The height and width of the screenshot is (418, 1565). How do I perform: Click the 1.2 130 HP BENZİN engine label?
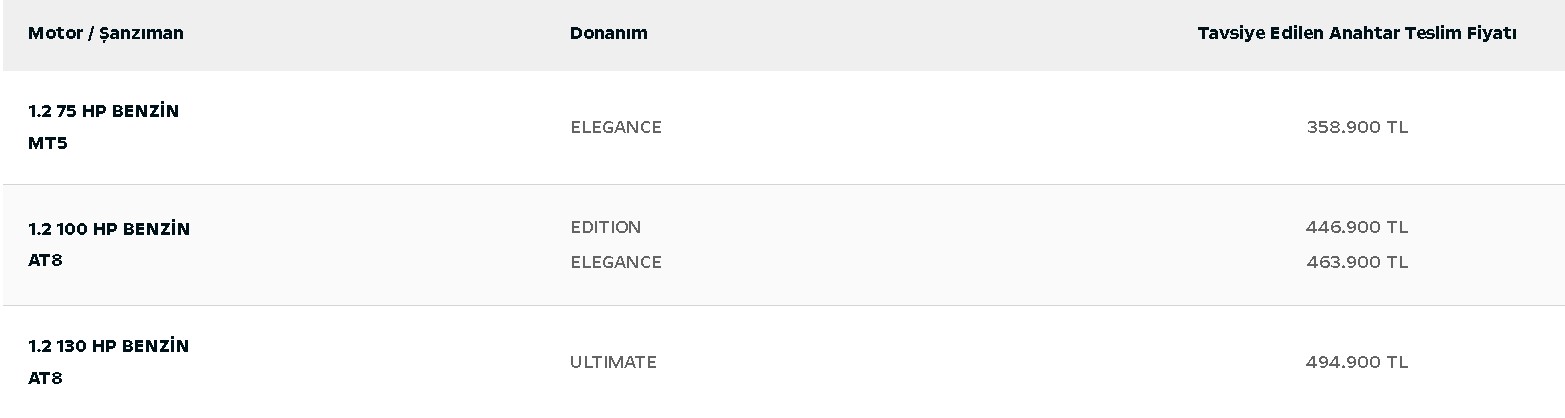tap(108, 346)
